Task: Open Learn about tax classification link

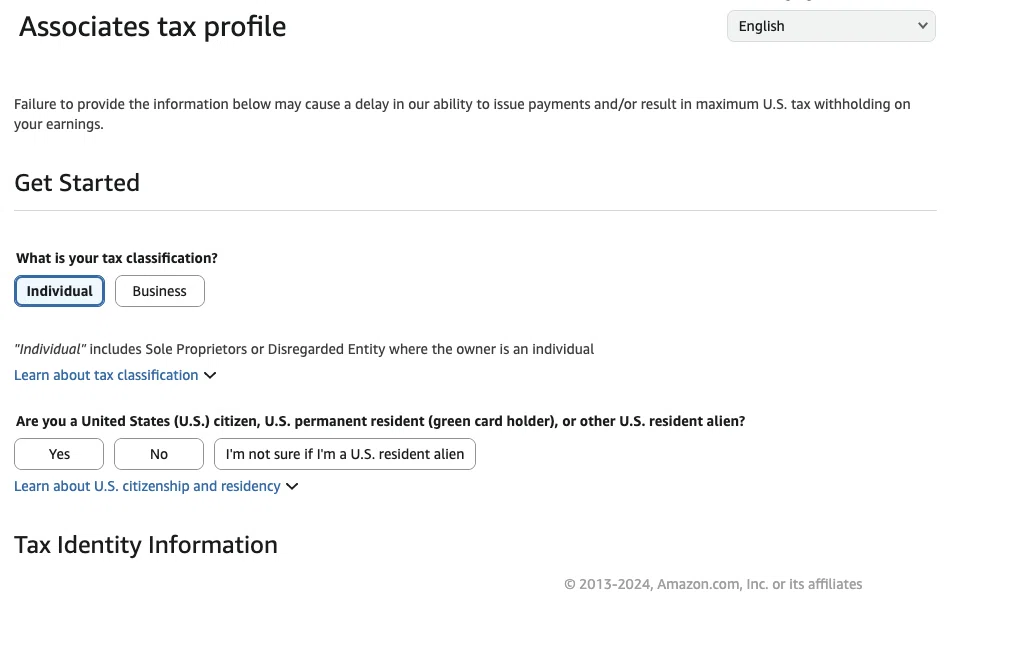Action: click(x=106, y=375)
